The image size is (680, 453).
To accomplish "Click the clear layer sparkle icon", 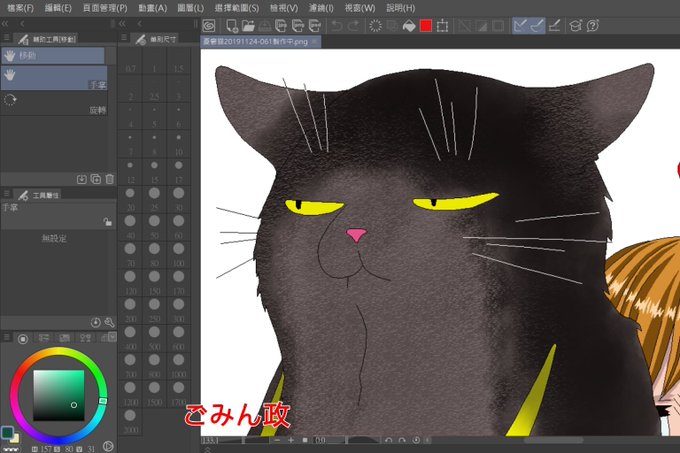I will (x=375, y=26).
